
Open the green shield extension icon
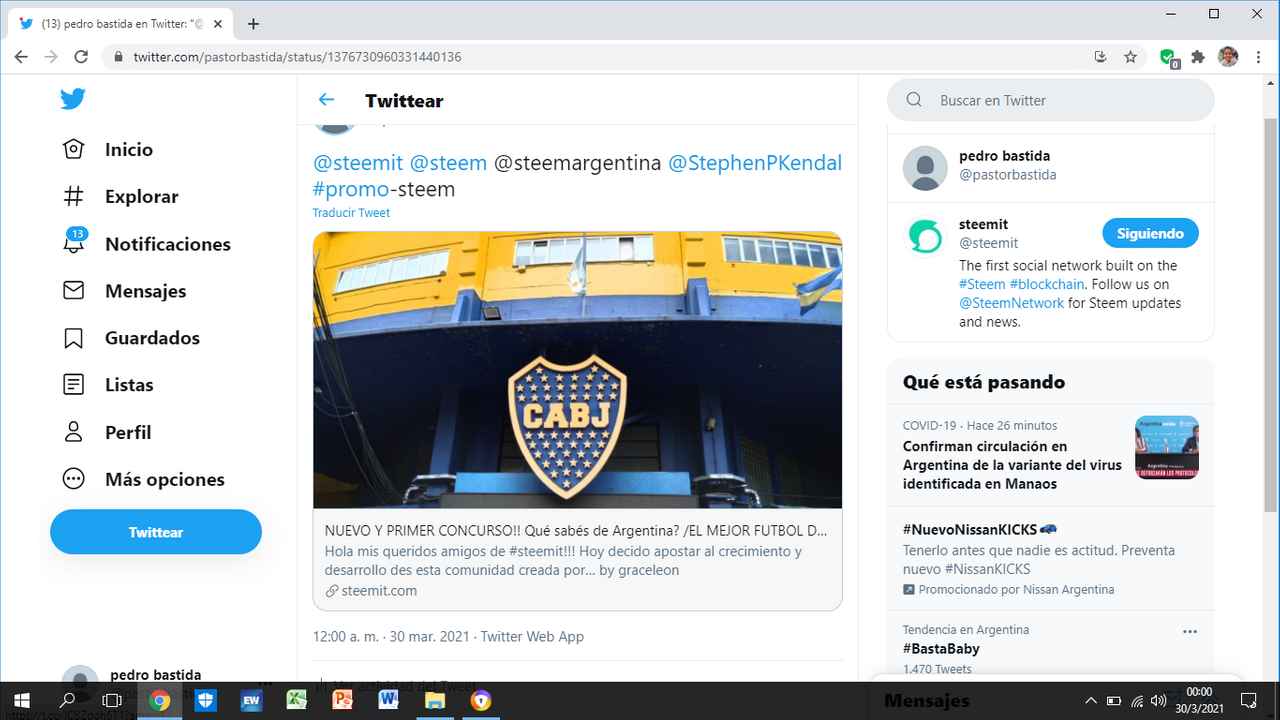pos(1168,58)
